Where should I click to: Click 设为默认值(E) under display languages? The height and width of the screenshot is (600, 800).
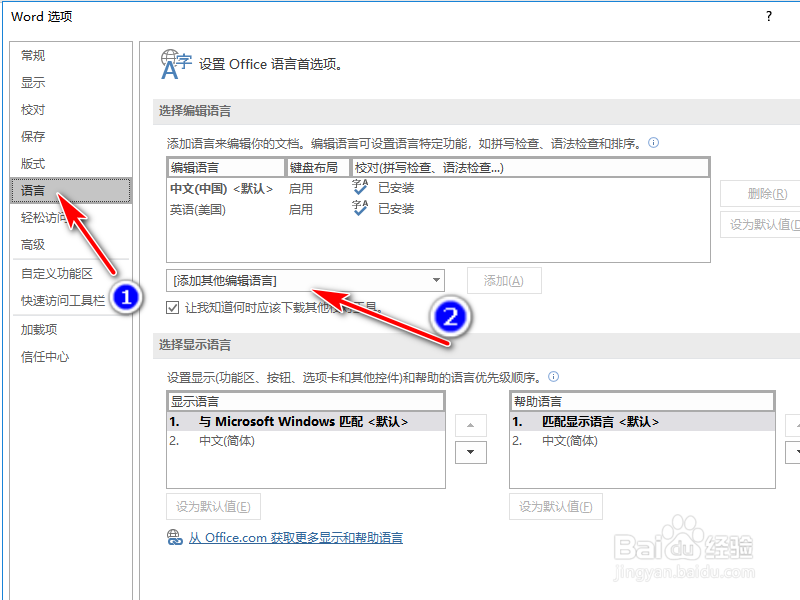point(213,506)
